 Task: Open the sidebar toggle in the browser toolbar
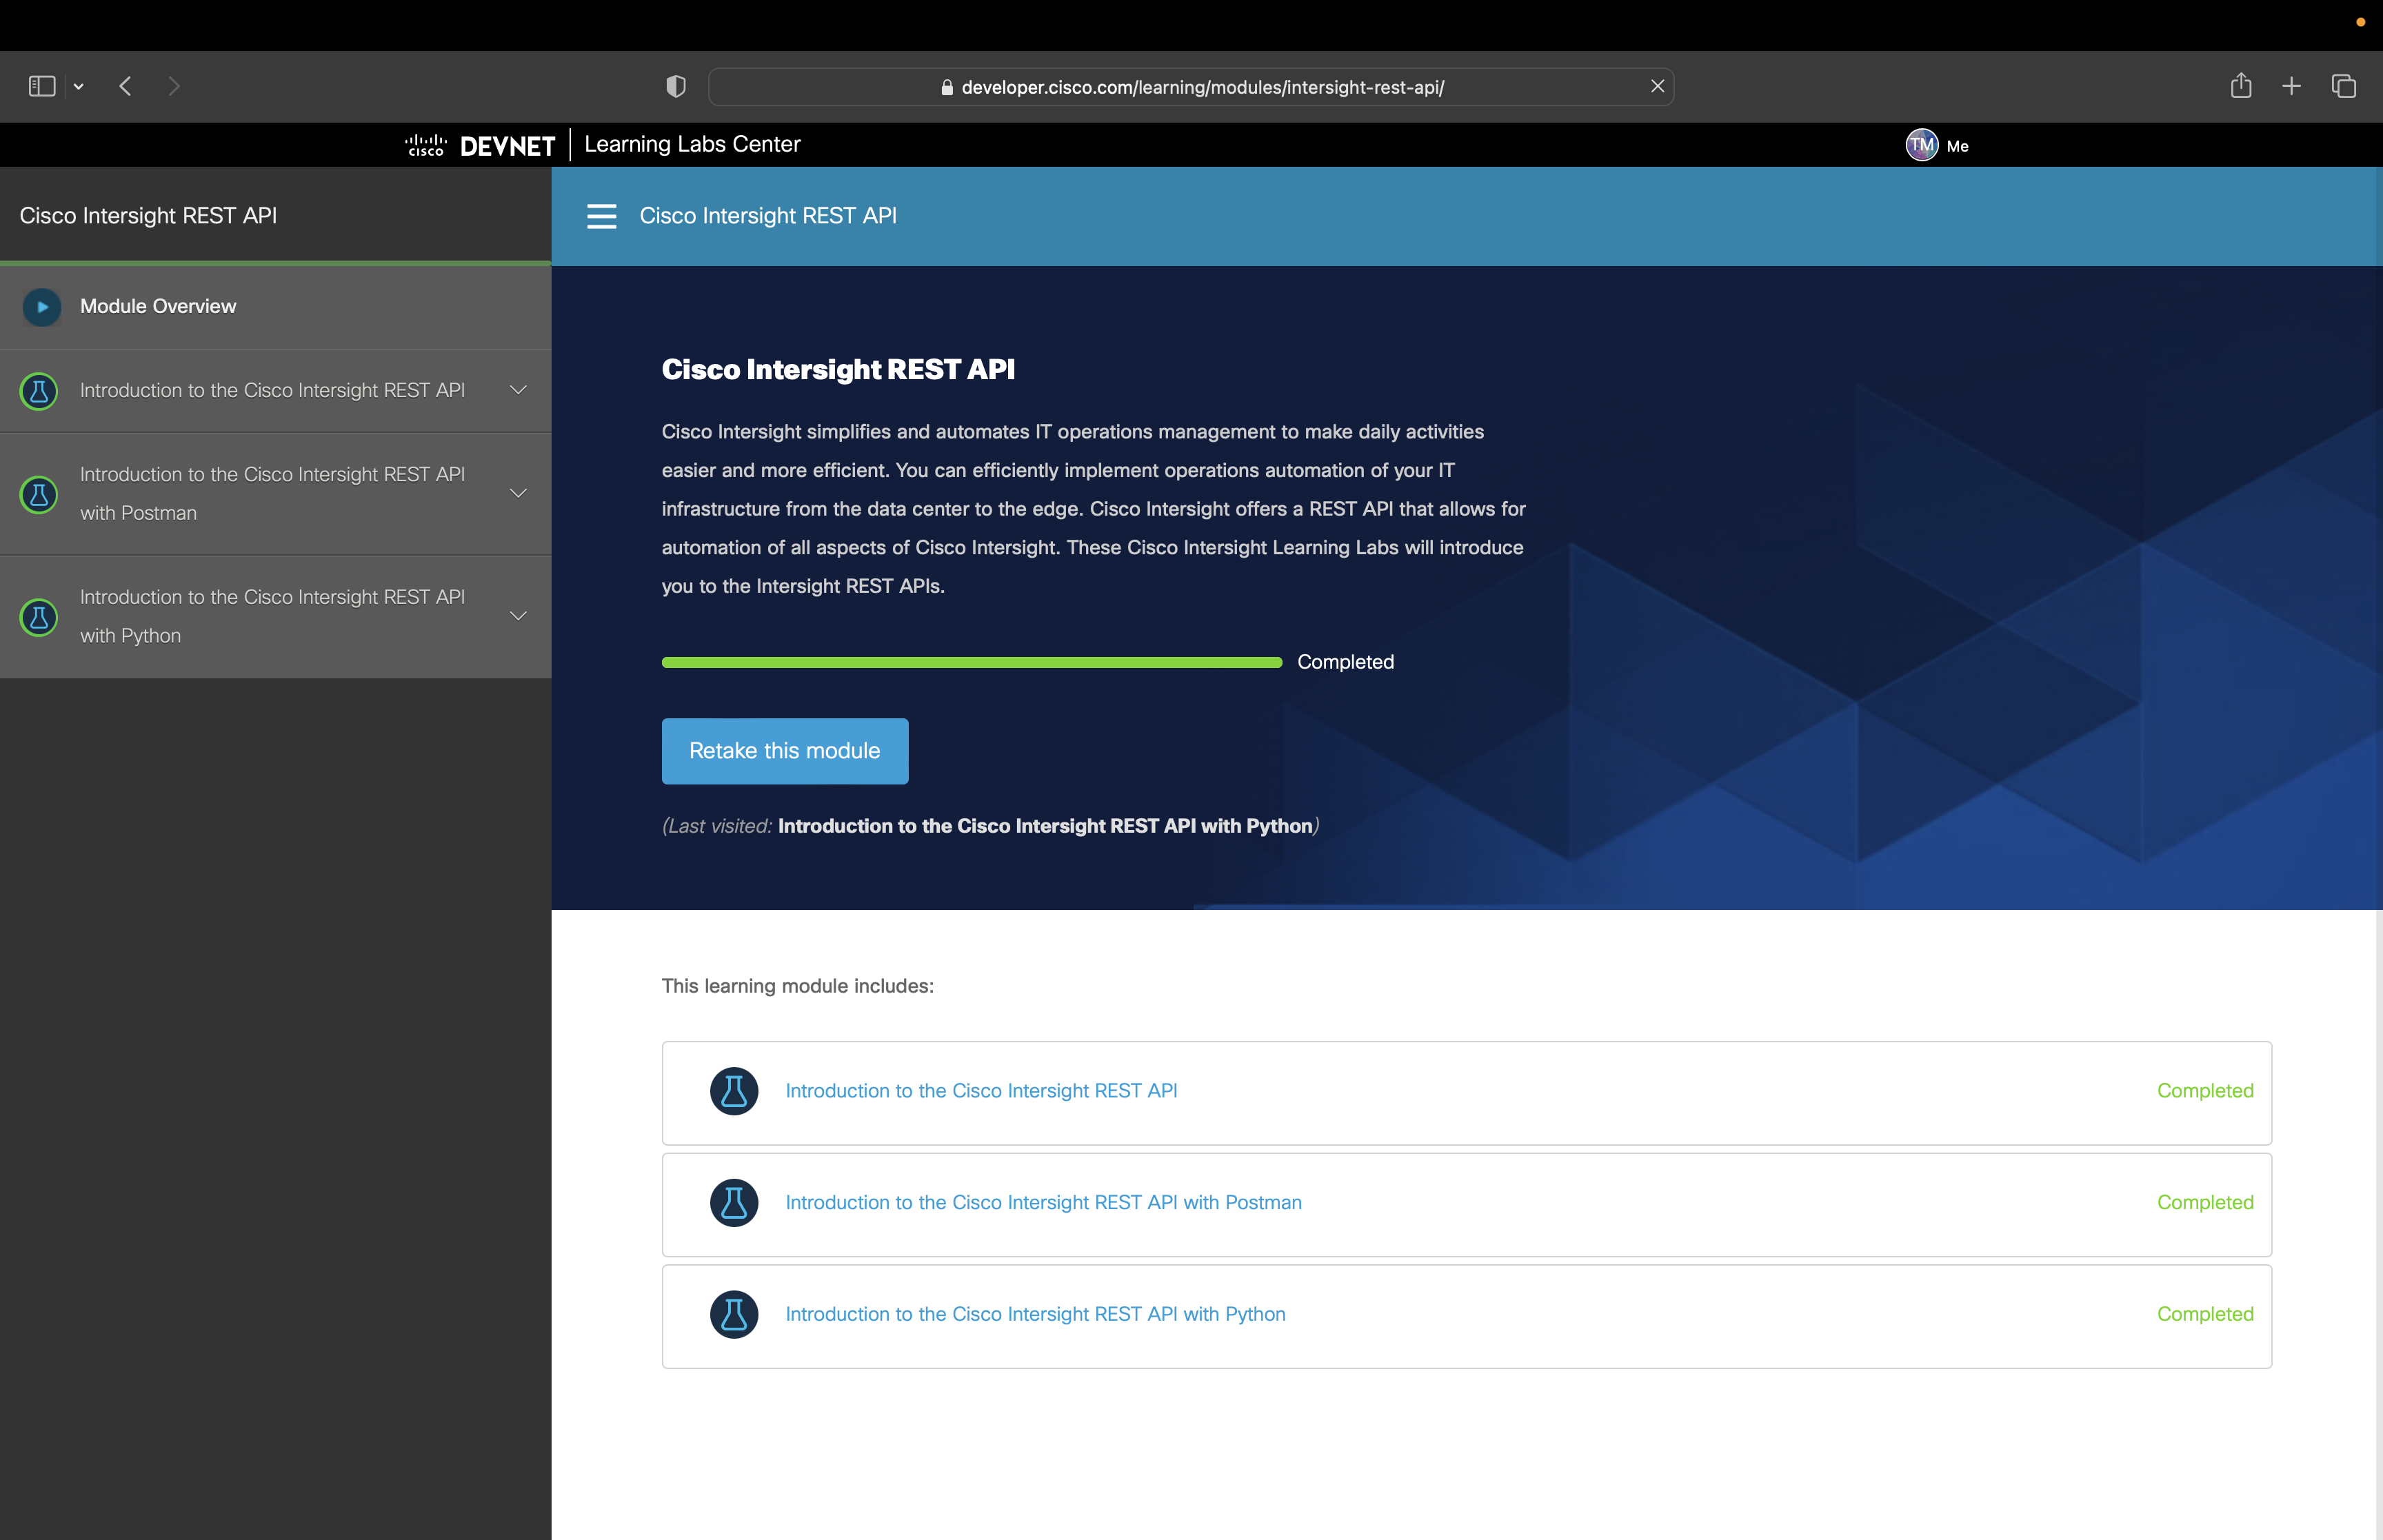point(40,86)
